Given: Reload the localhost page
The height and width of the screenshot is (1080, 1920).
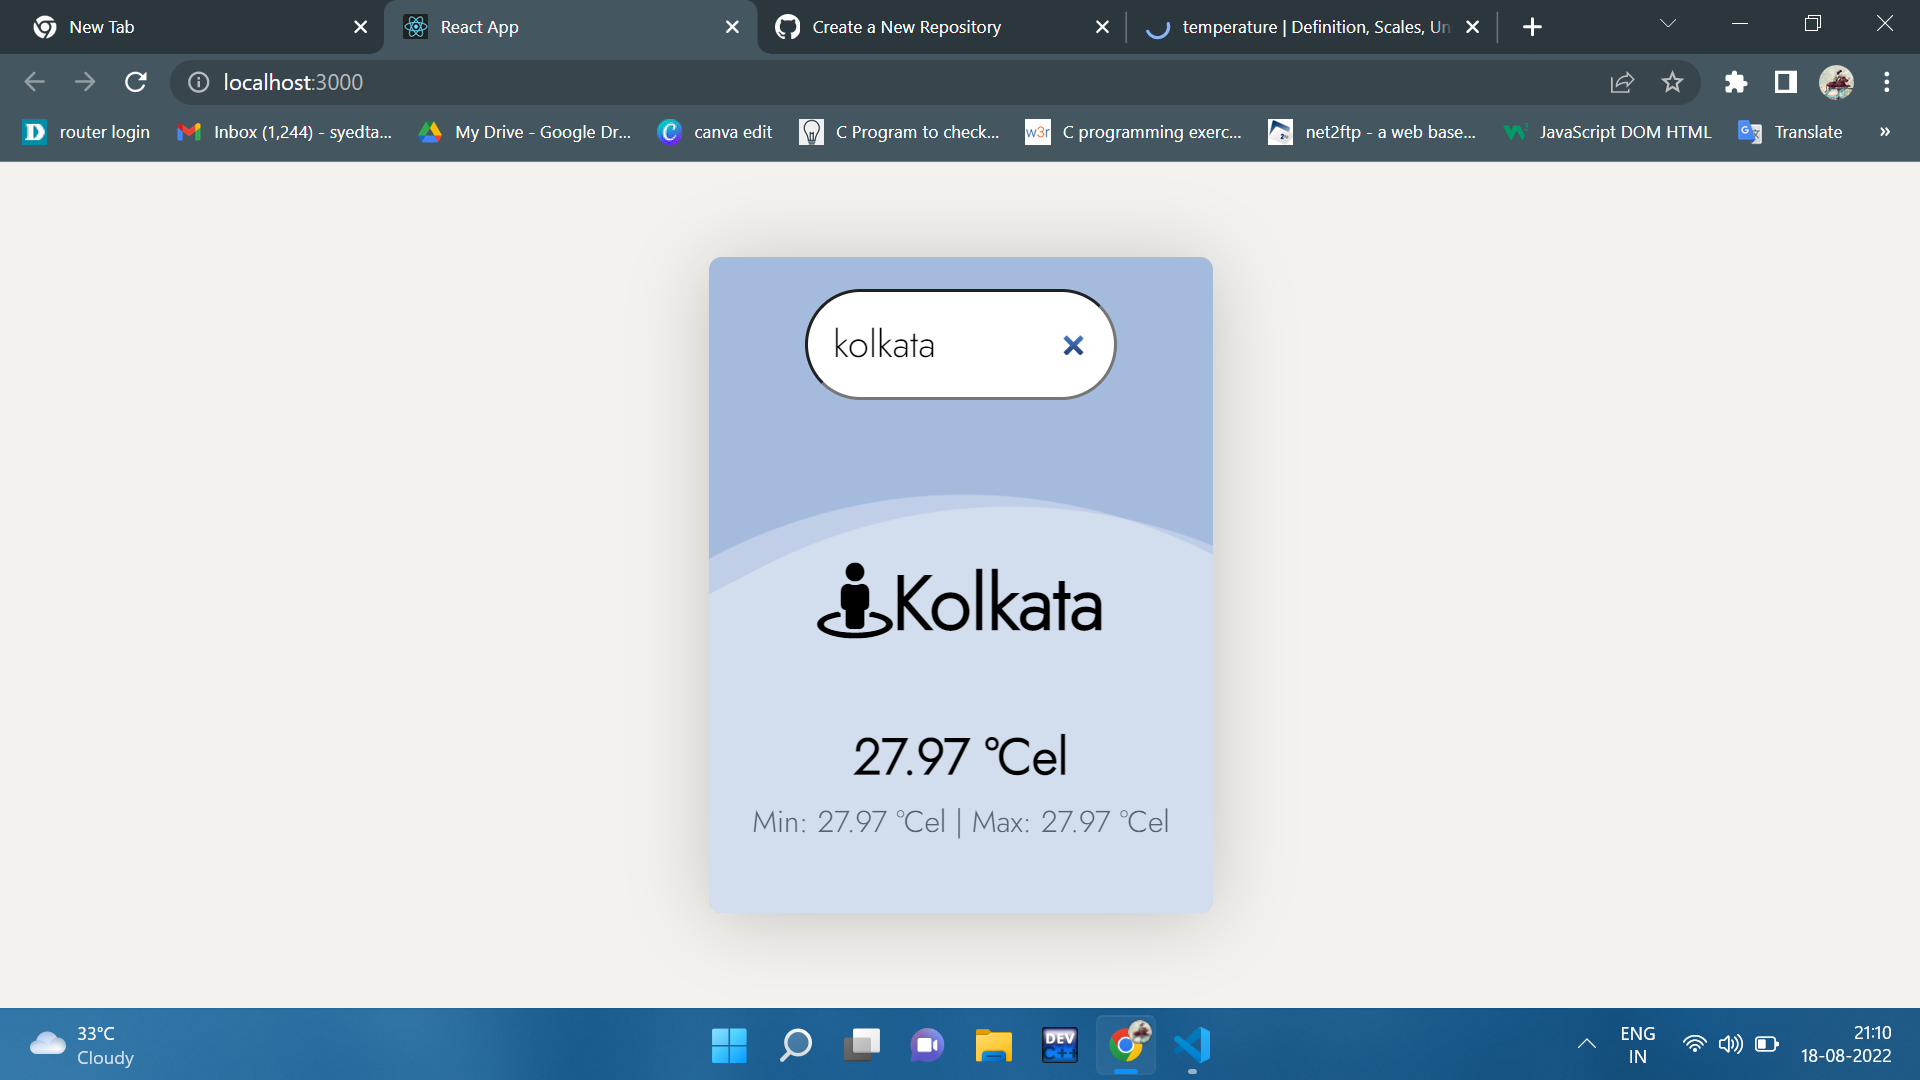Looking at the screenshot, I should pyautogui.click(x=136, y=82).
